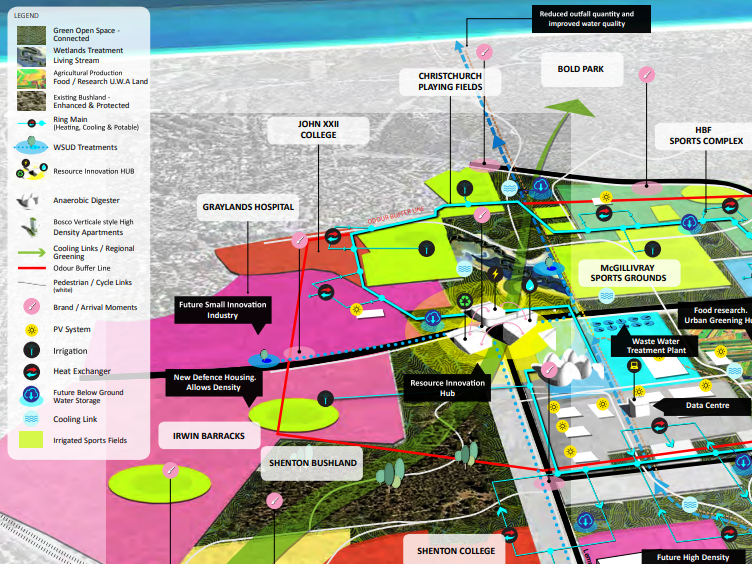Select the Wetlands Treatment legend swatch

pyautogui.click(x=32, y=57)
